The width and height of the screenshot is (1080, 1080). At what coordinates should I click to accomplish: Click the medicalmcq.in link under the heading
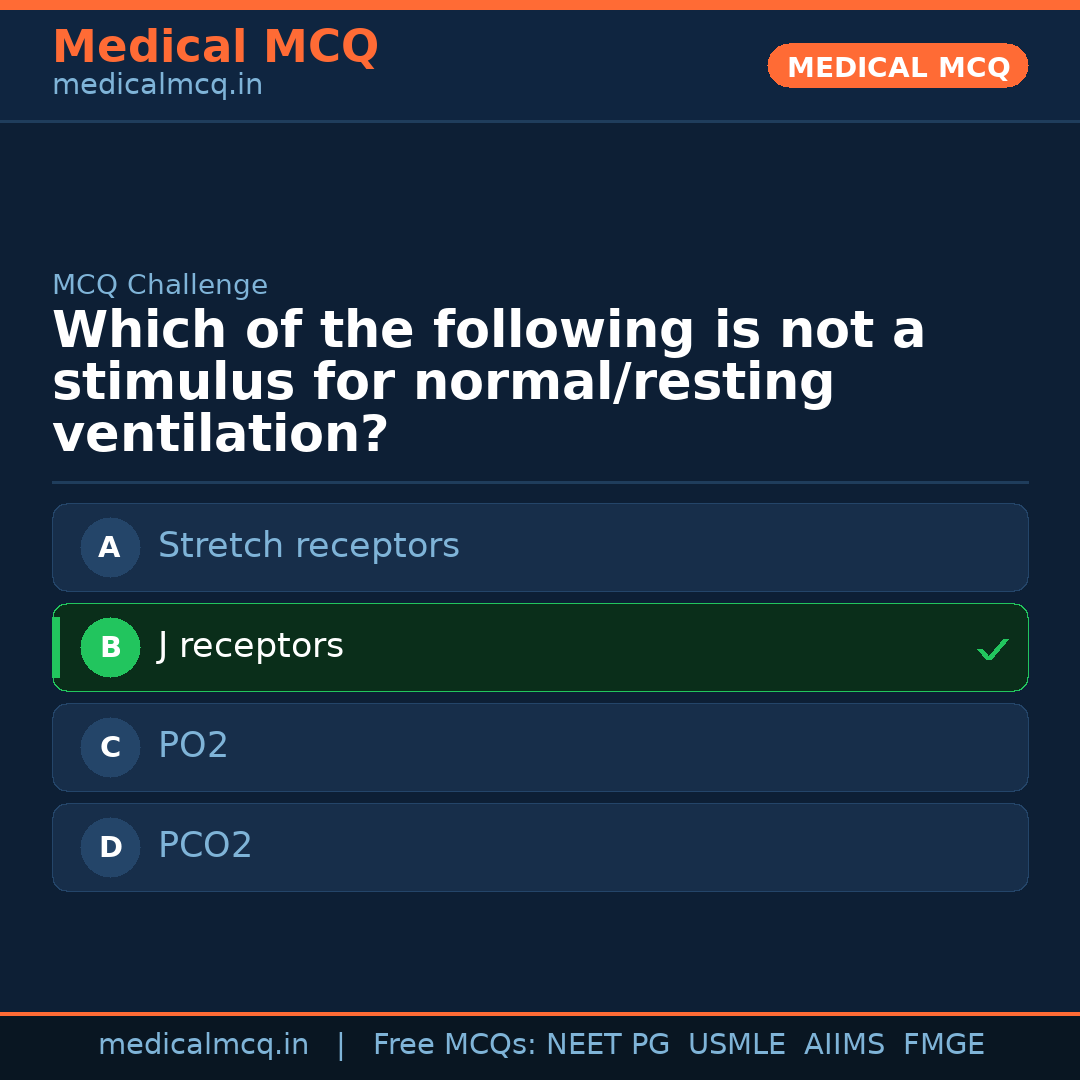157,84
